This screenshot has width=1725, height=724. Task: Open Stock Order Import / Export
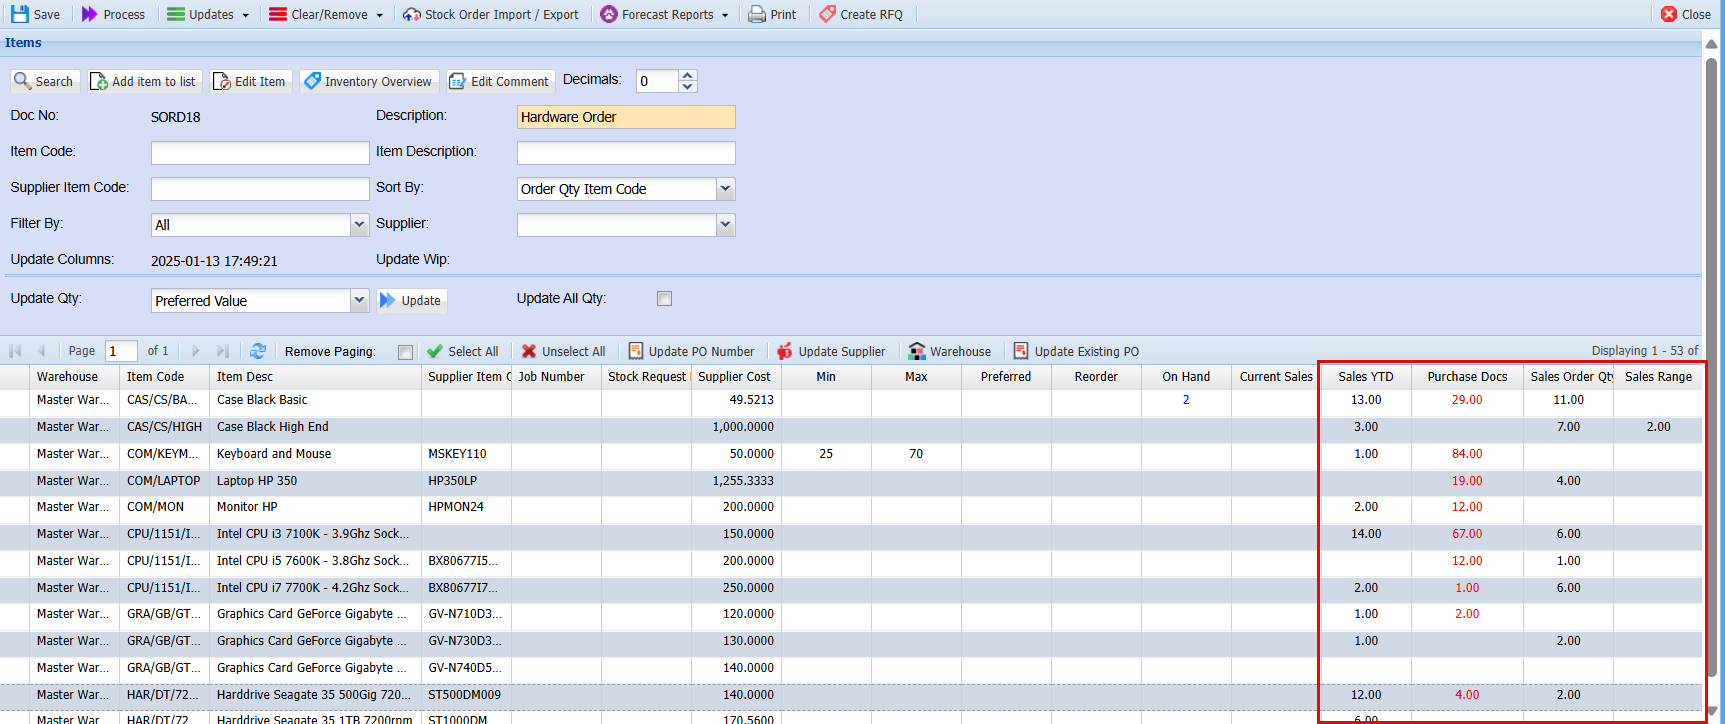[x=491, y=14]
